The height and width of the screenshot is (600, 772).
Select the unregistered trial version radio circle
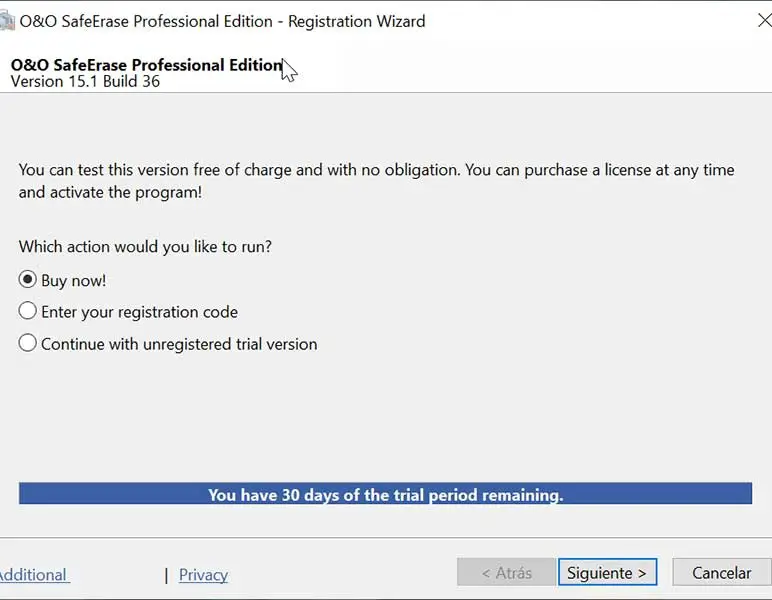[28, 344]
